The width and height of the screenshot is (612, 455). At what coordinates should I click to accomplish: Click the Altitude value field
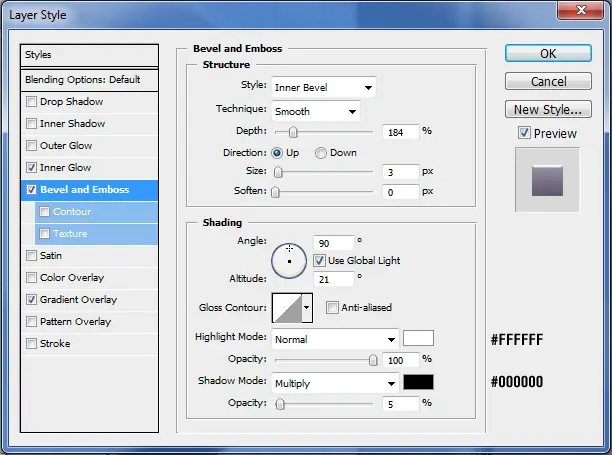pyautogui.click(x=334, y=279)
